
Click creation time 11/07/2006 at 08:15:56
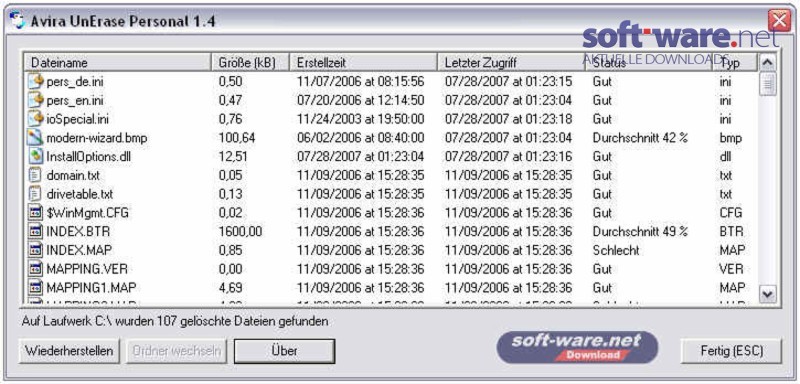[361, 81]
